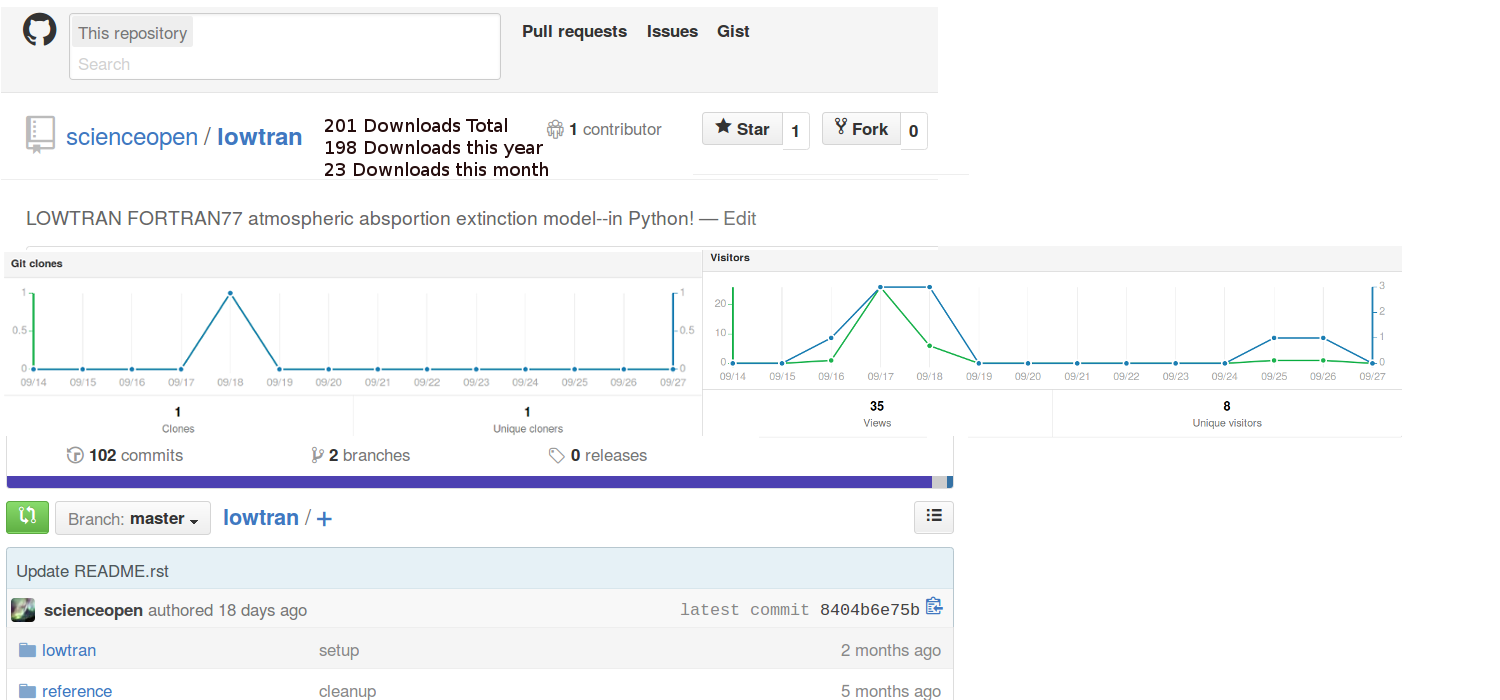Click the purple language breakdown bar

(x=468, y=482)
